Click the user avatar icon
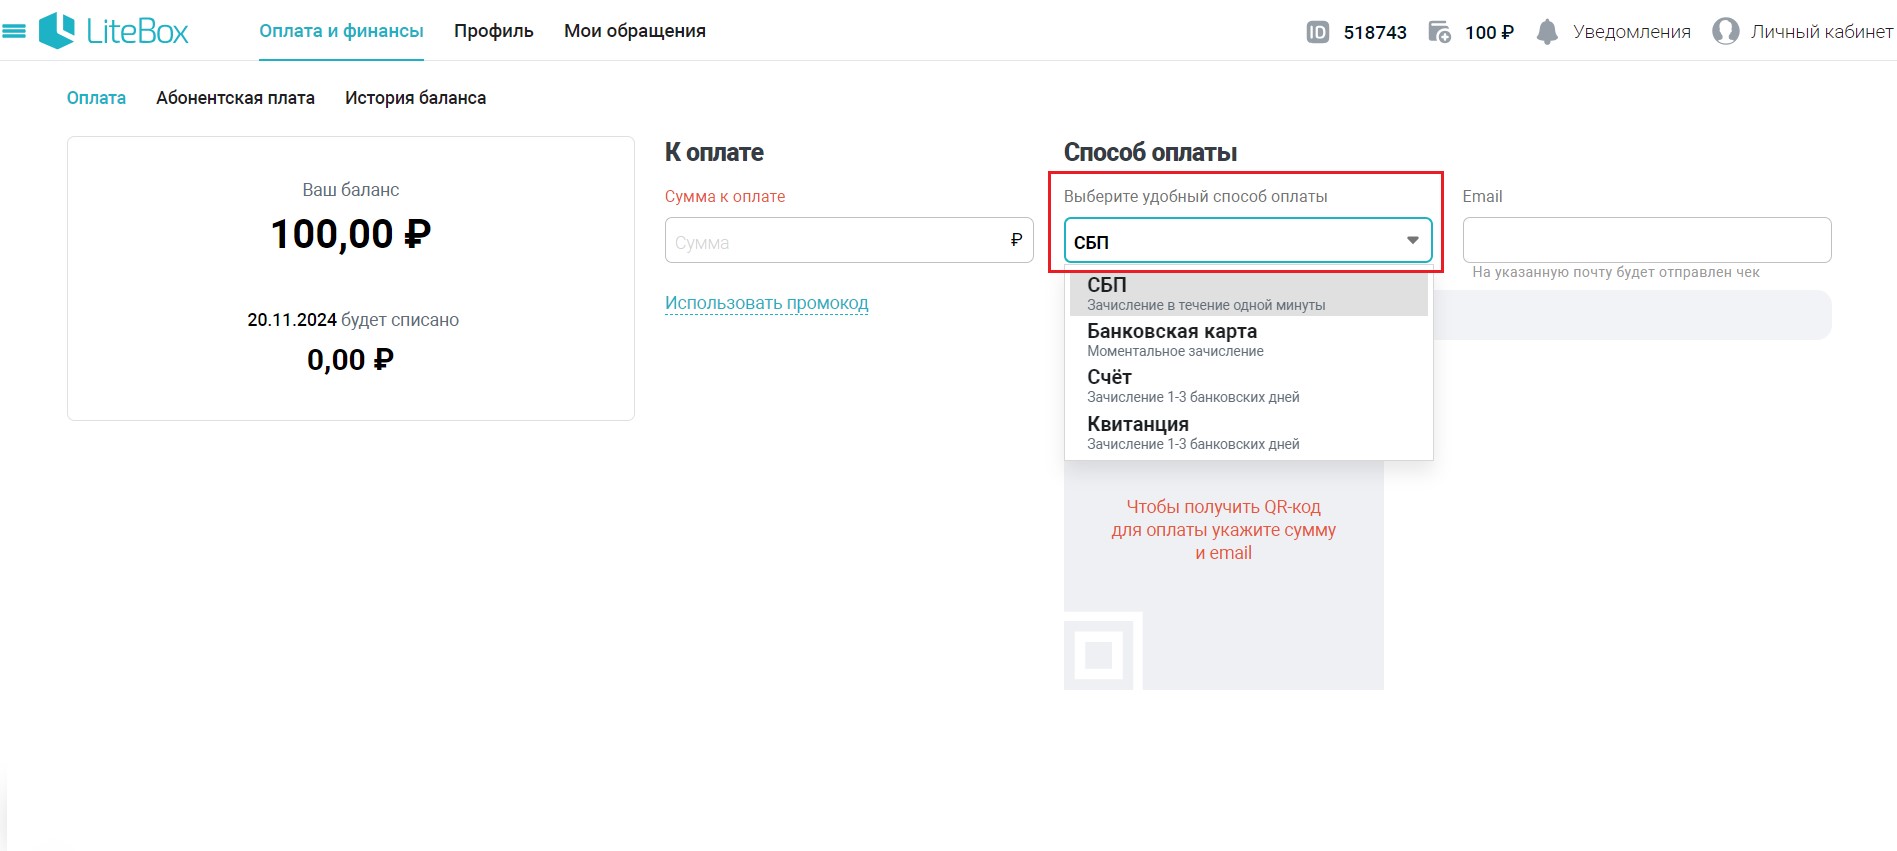The image size is (1897, 851). pyautogui.click(x=1725, y=32)
